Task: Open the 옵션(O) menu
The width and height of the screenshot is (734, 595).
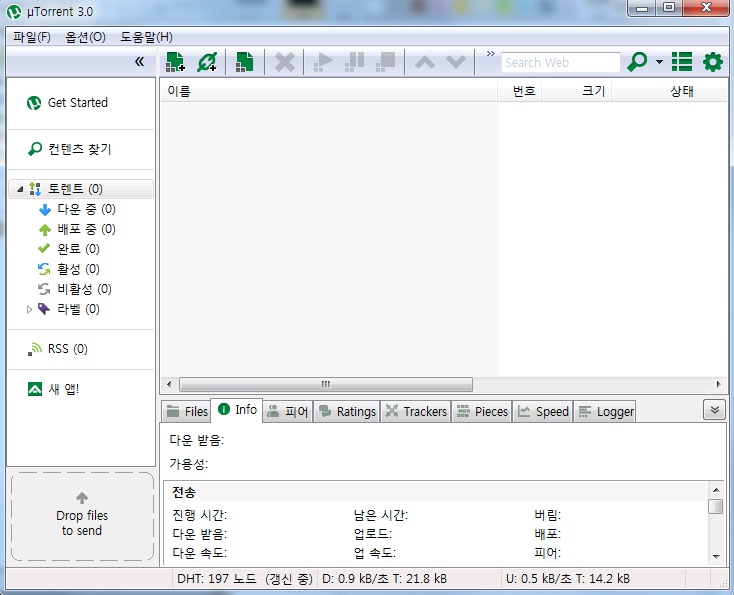Action: (x=85, y=37)
